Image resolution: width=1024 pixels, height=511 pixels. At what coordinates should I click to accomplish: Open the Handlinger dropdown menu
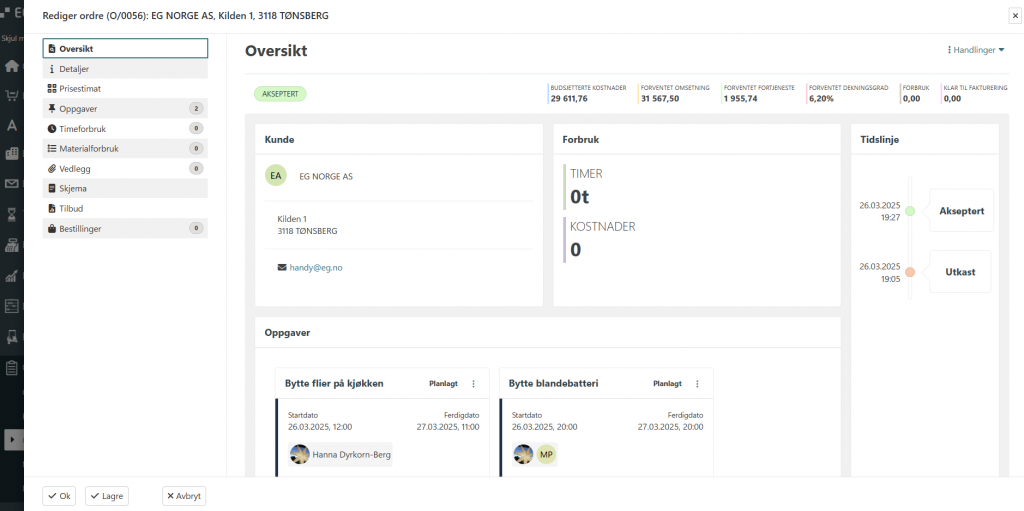[x=975, y=50]
